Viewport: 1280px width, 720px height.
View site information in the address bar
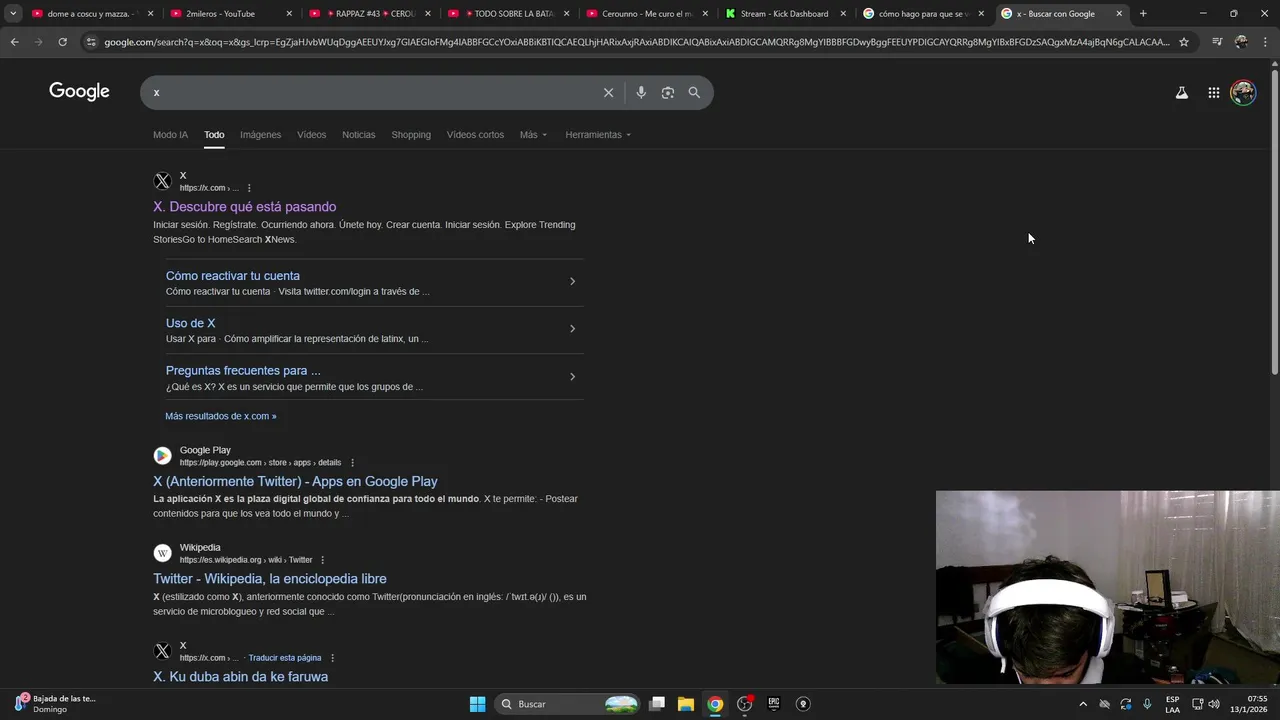pos(91,42)
